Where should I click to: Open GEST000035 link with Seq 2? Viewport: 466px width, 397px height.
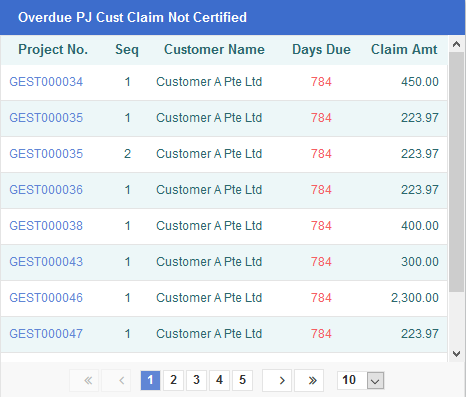point(46,154)
